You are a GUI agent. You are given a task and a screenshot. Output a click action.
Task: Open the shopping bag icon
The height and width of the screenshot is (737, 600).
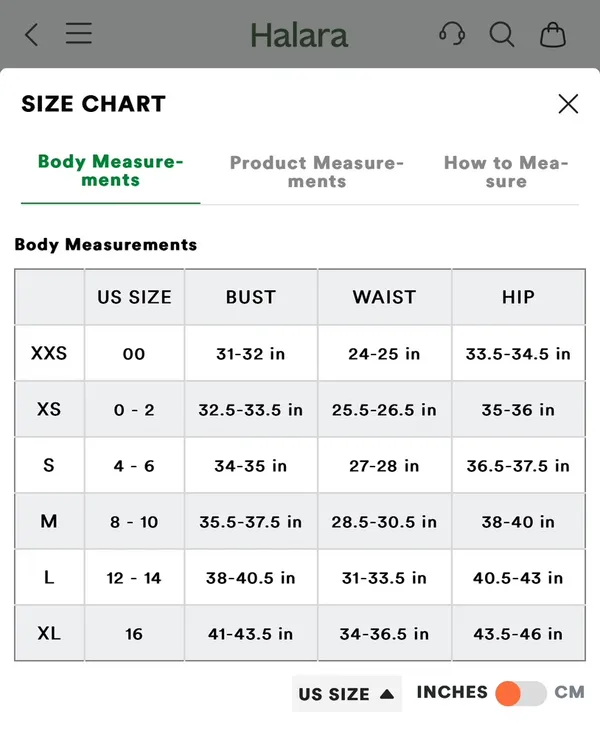tap(553, 35)
